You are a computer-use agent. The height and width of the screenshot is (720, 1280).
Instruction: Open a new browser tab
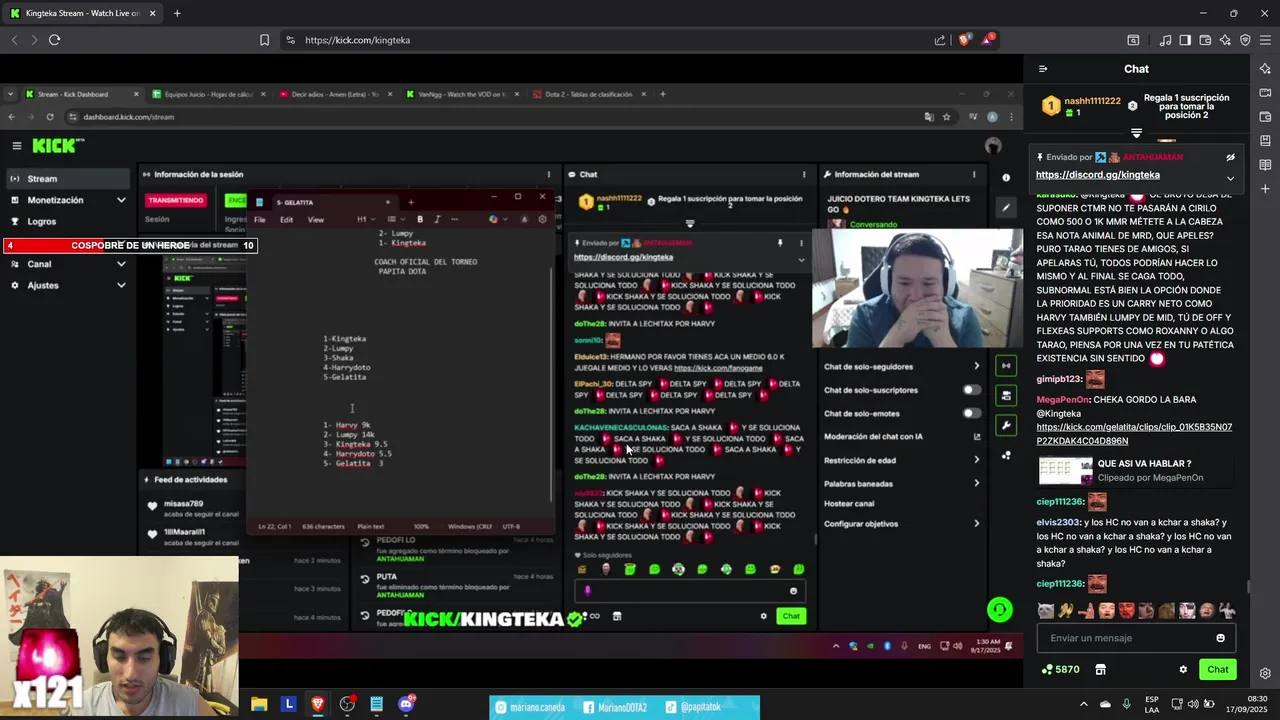[x=177, y=13]
